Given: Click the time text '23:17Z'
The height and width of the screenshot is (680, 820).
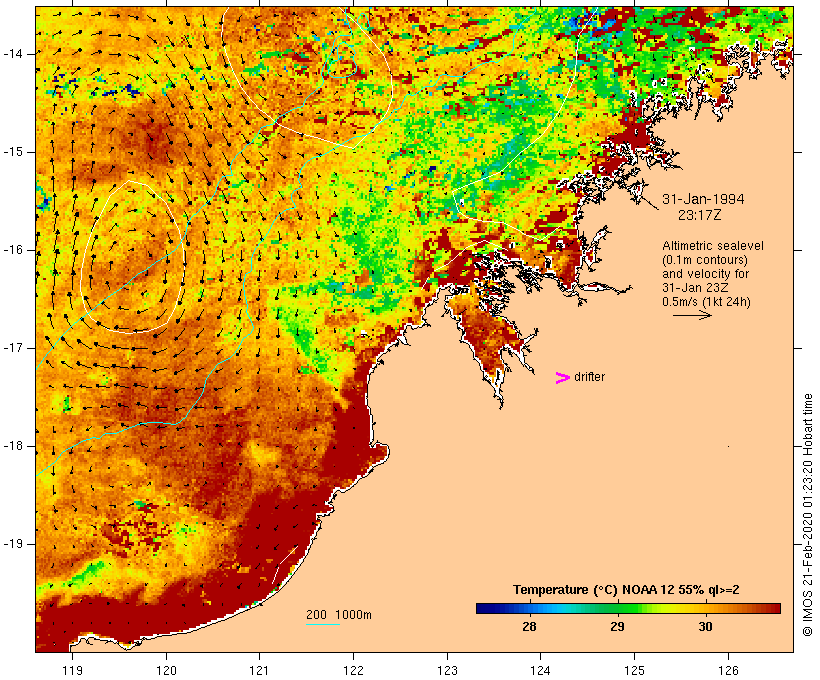Looking at the screenshot, I should click(699, 215).
